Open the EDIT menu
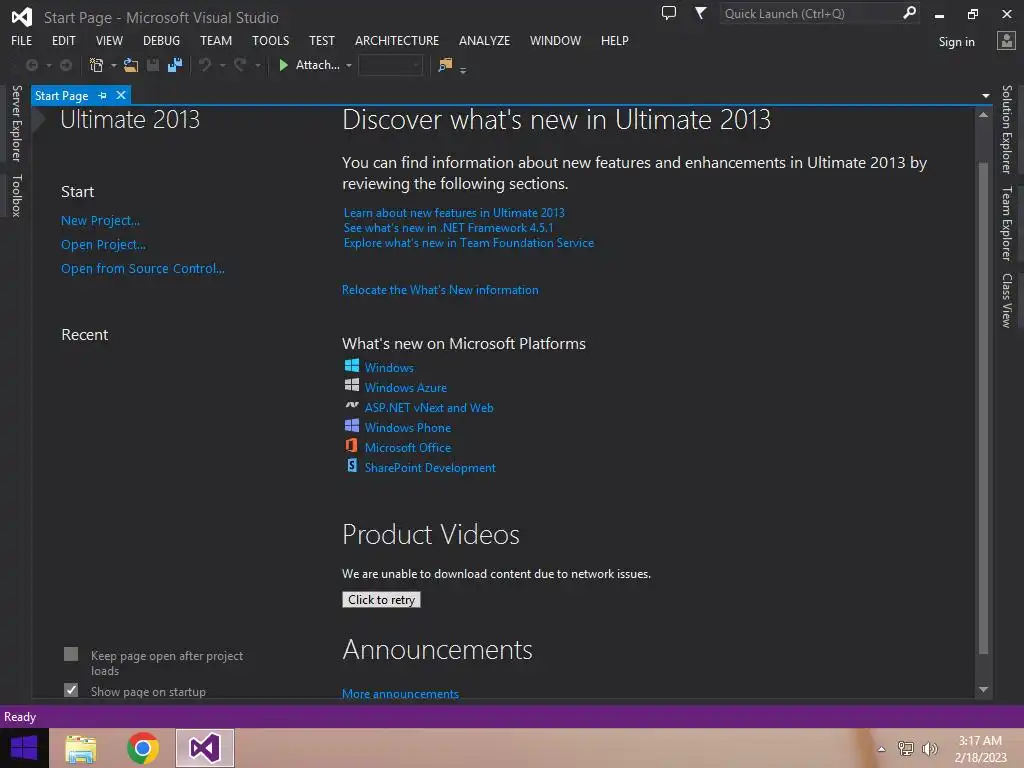The height and width of the screenshot is (768, 1024). 63,40
